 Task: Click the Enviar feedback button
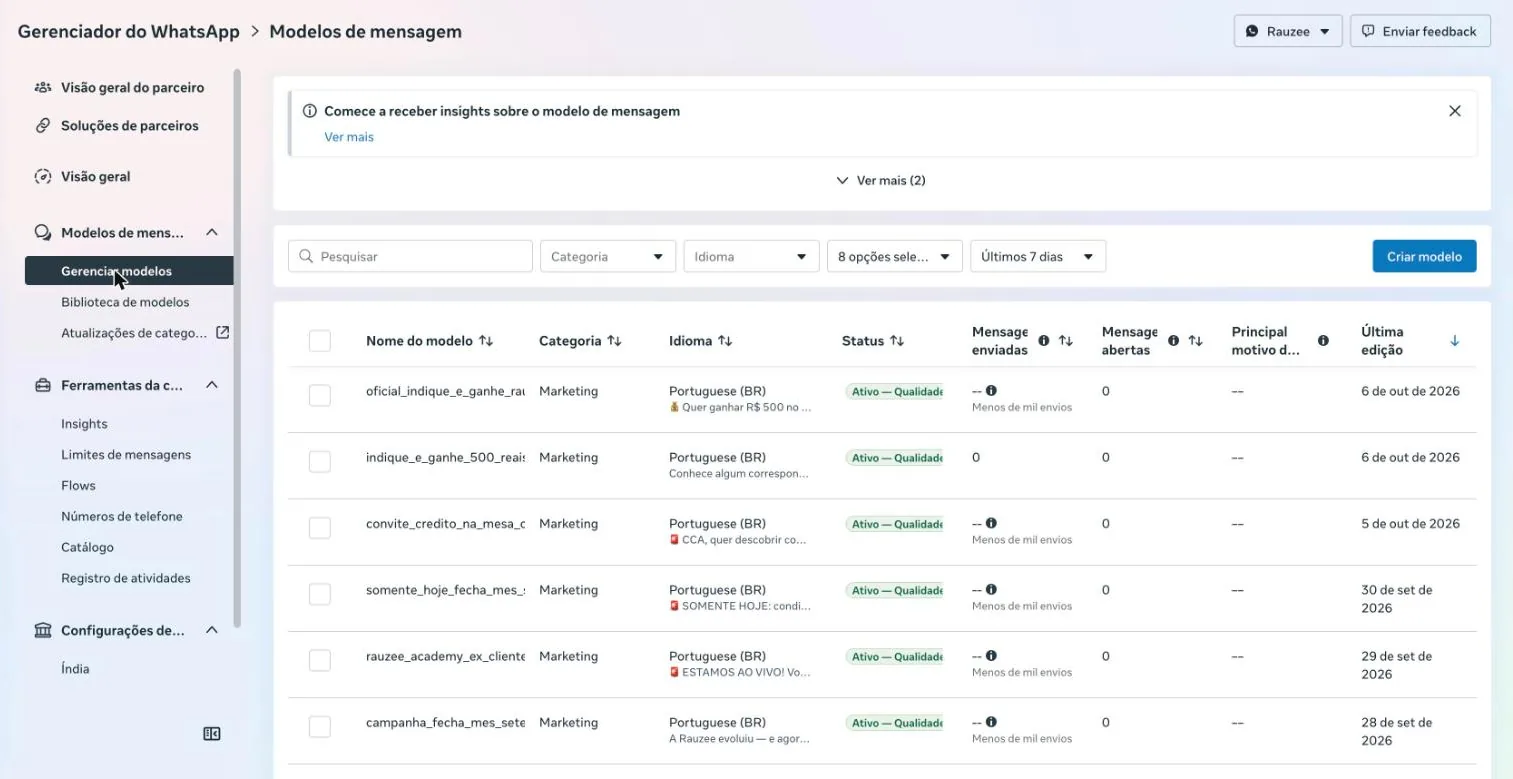click(x=1420, y=31)
